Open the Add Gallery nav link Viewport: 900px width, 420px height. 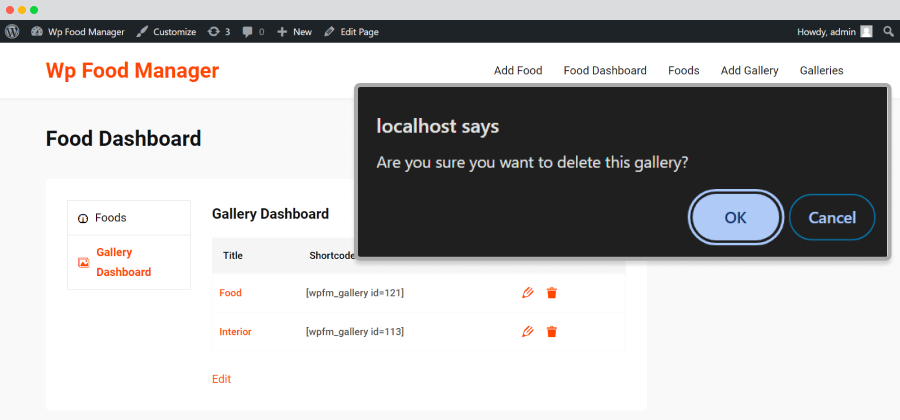(750, 71)
